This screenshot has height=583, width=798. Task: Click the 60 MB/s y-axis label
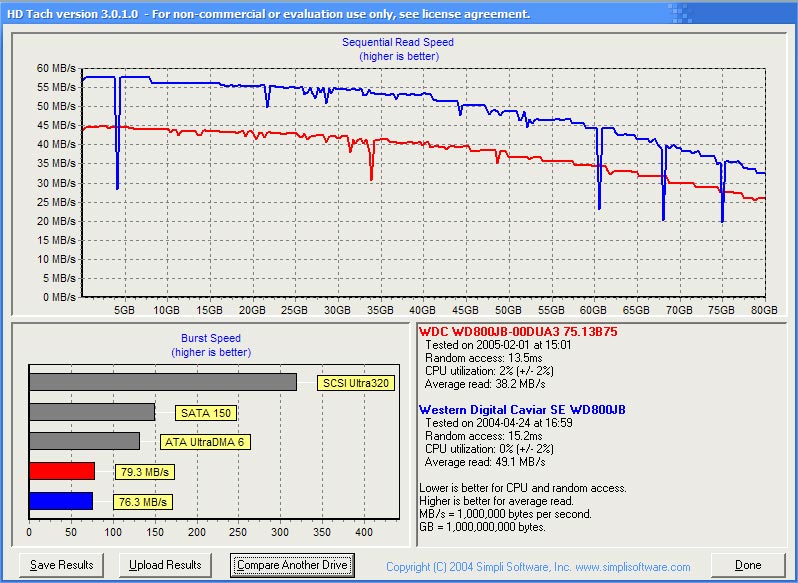(56, 68)
